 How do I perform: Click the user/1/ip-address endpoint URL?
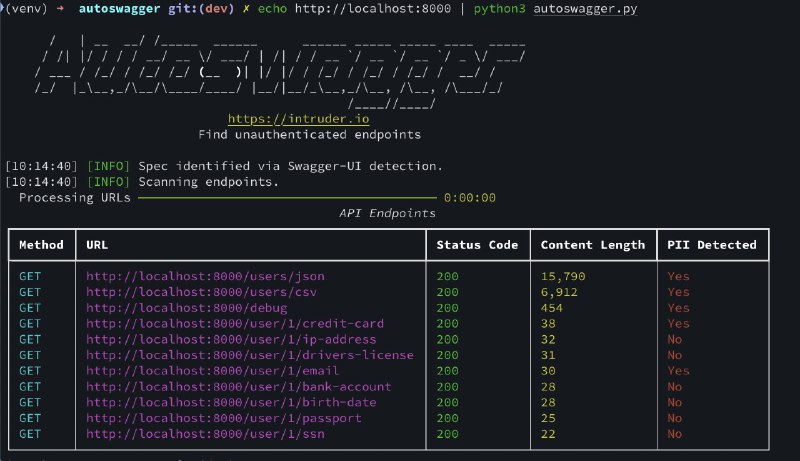click(231, 339)
